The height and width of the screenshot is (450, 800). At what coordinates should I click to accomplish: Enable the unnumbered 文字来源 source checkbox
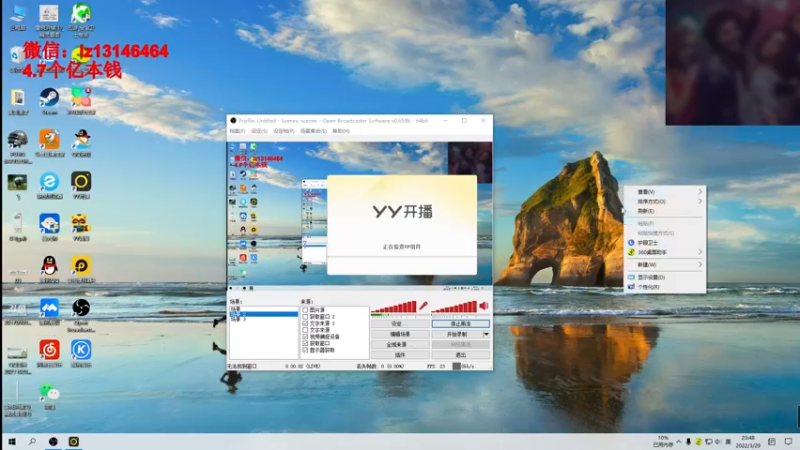coord(305,330)
